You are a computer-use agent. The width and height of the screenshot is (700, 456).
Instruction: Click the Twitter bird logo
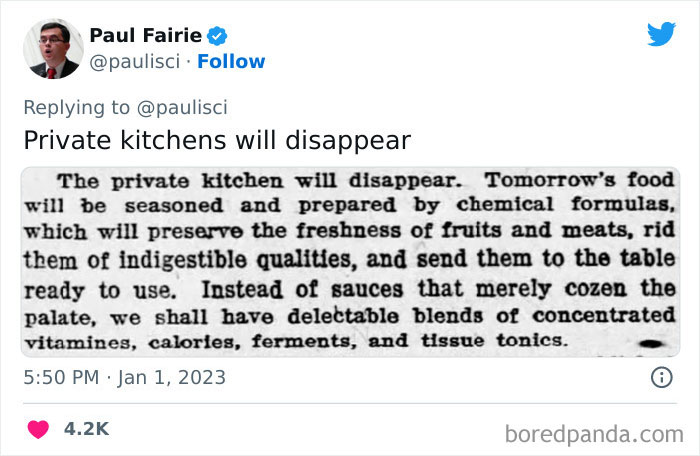(661, 34)
